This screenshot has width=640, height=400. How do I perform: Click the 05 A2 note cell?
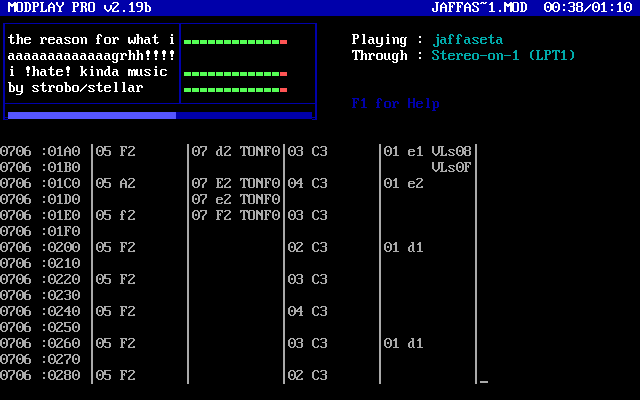tap(116, 184)
